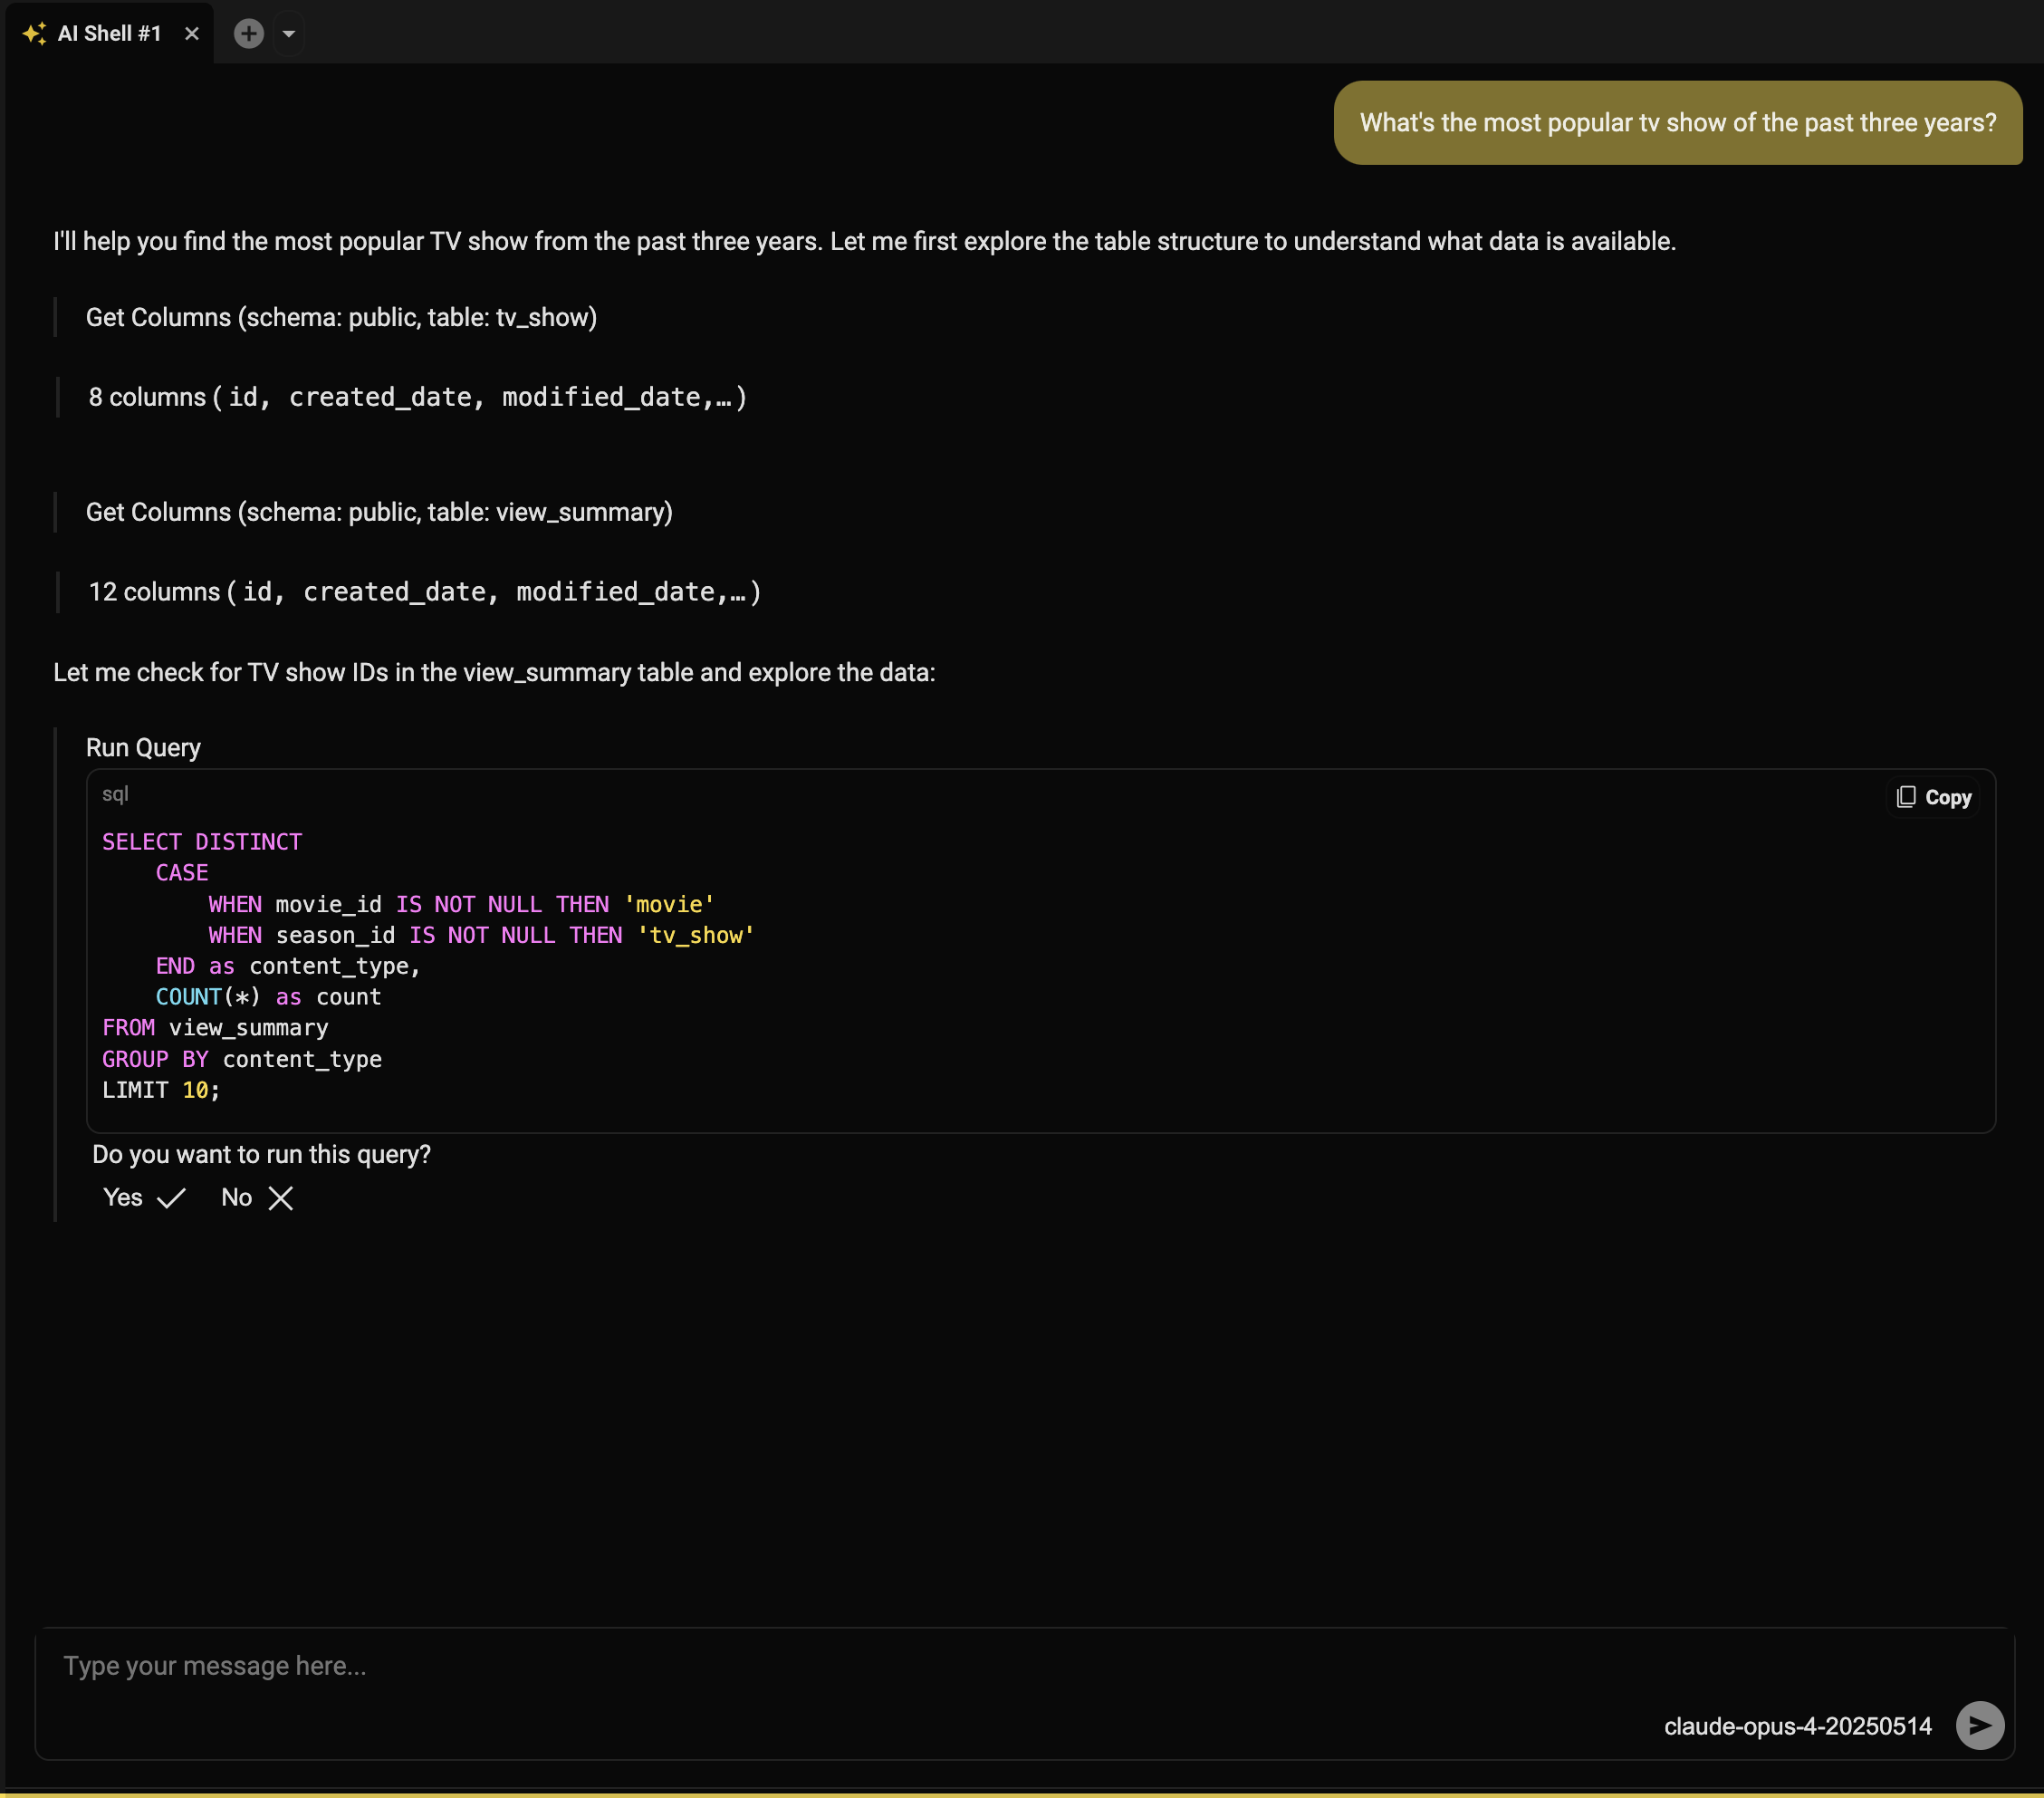Click the No cross icon
This screenshot has width=2044, height=1798.
[x=281, y=1198]
